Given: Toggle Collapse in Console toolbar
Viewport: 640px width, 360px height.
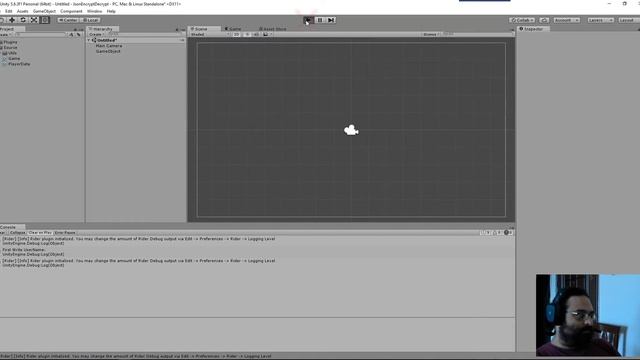Looking at the screenshot, I should click(18, 233).
